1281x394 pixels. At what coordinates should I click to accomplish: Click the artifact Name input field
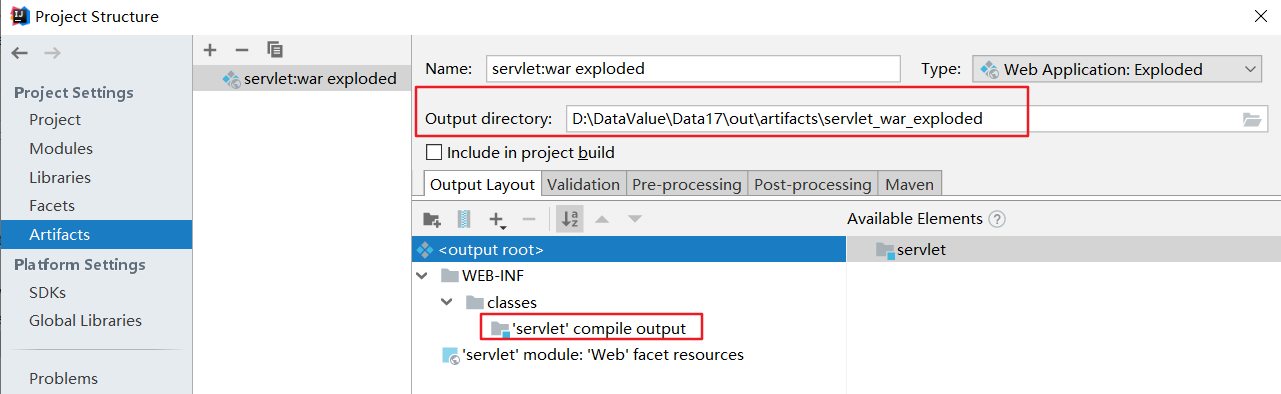click(693, 69)
